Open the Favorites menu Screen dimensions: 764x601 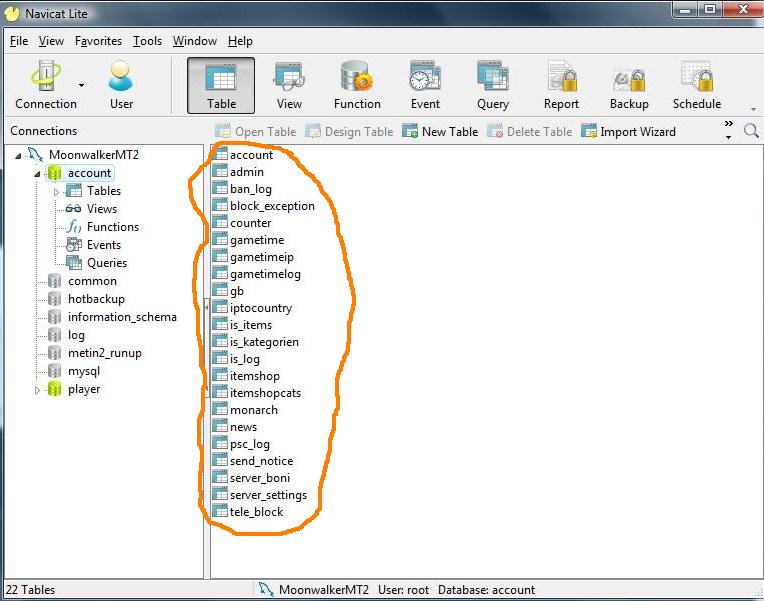[x=98, y=41]
